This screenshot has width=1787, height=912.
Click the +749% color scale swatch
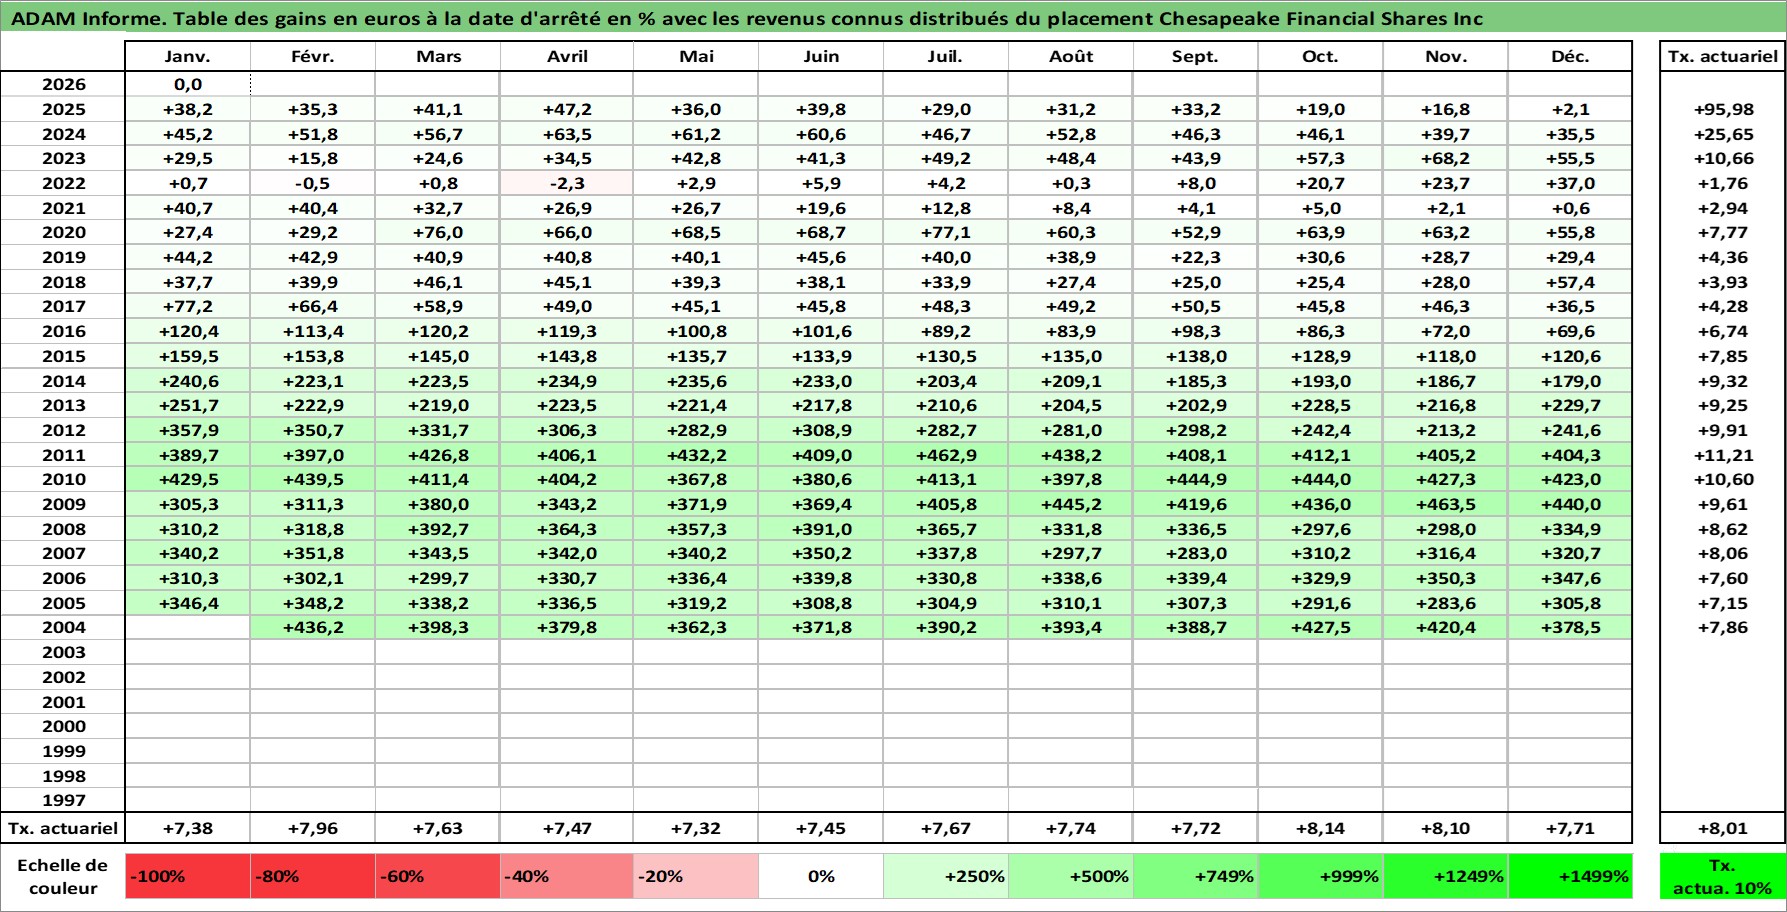(x=1196, y=876)
